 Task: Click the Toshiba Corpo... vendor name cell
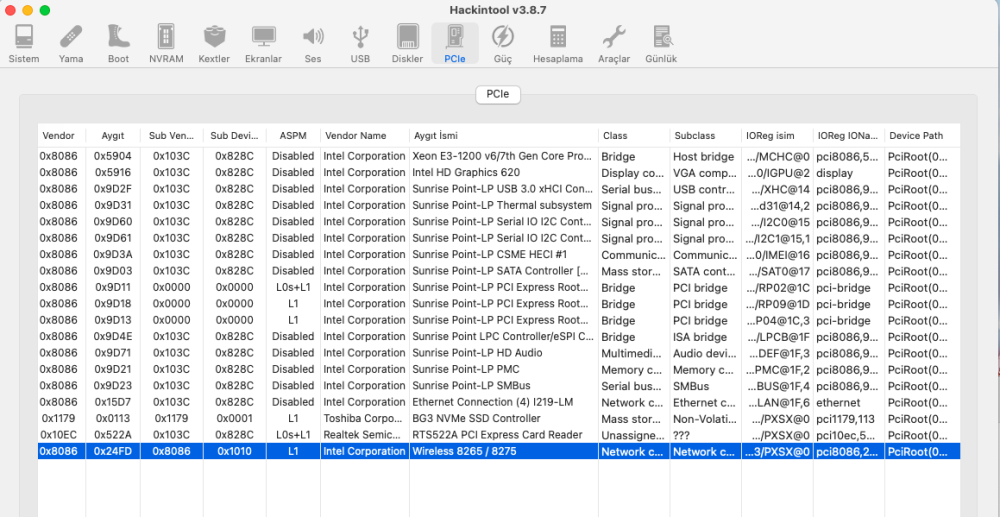pos(364,418)
